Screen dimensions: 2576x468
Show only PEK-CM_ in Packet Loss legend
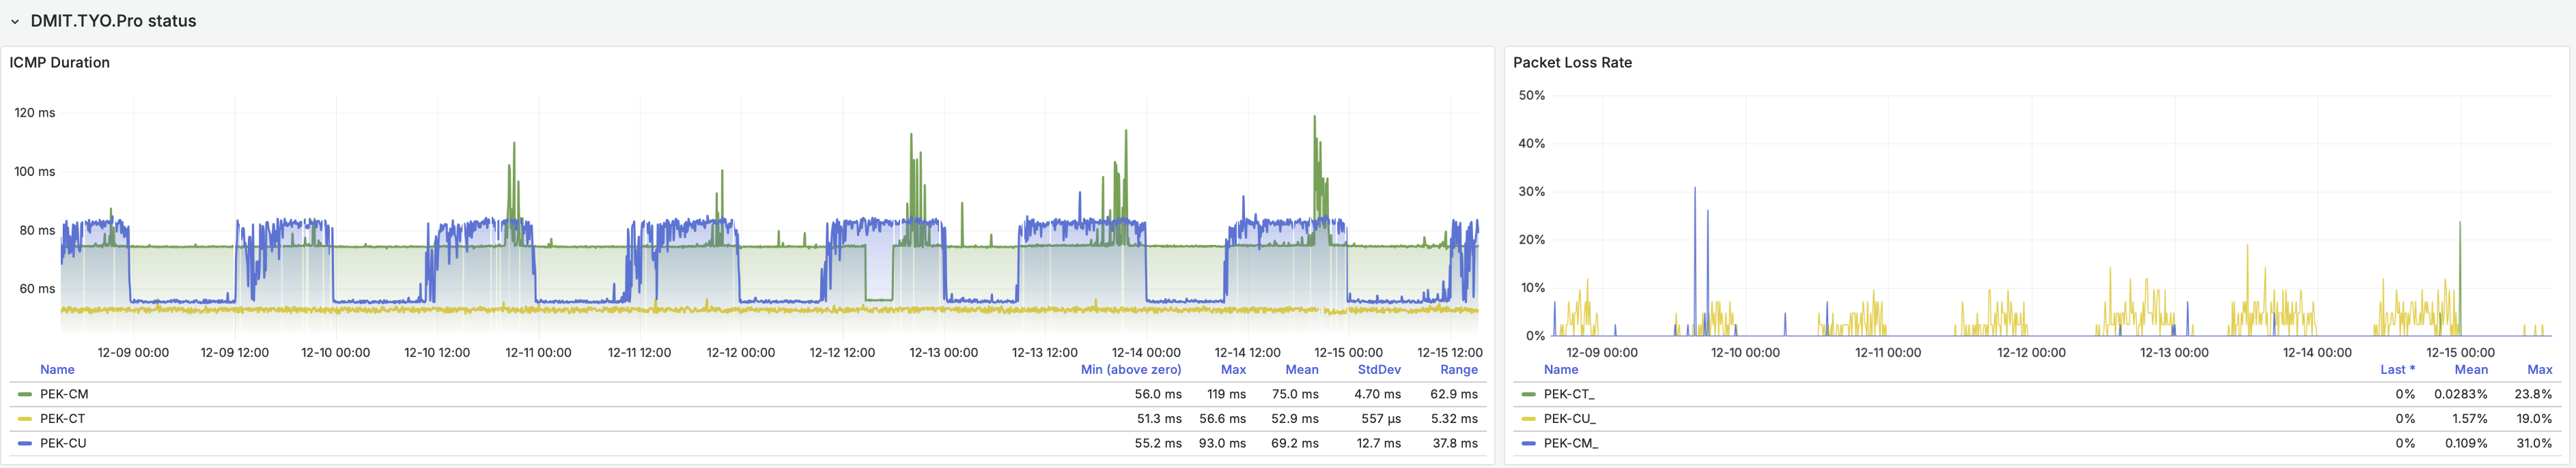[x=1570, y=443]
